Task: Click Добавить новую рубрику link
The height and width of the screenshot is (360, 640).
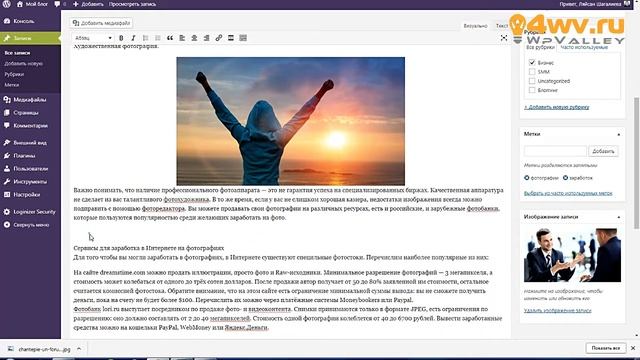Action: click(556, 107)
